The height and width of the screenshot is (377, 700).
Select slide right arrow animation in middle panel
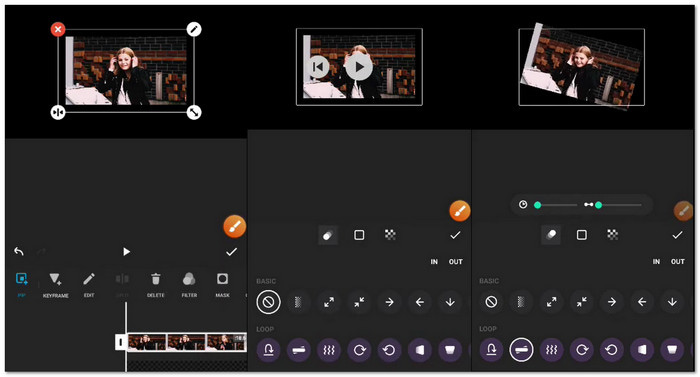pos(389,302)
